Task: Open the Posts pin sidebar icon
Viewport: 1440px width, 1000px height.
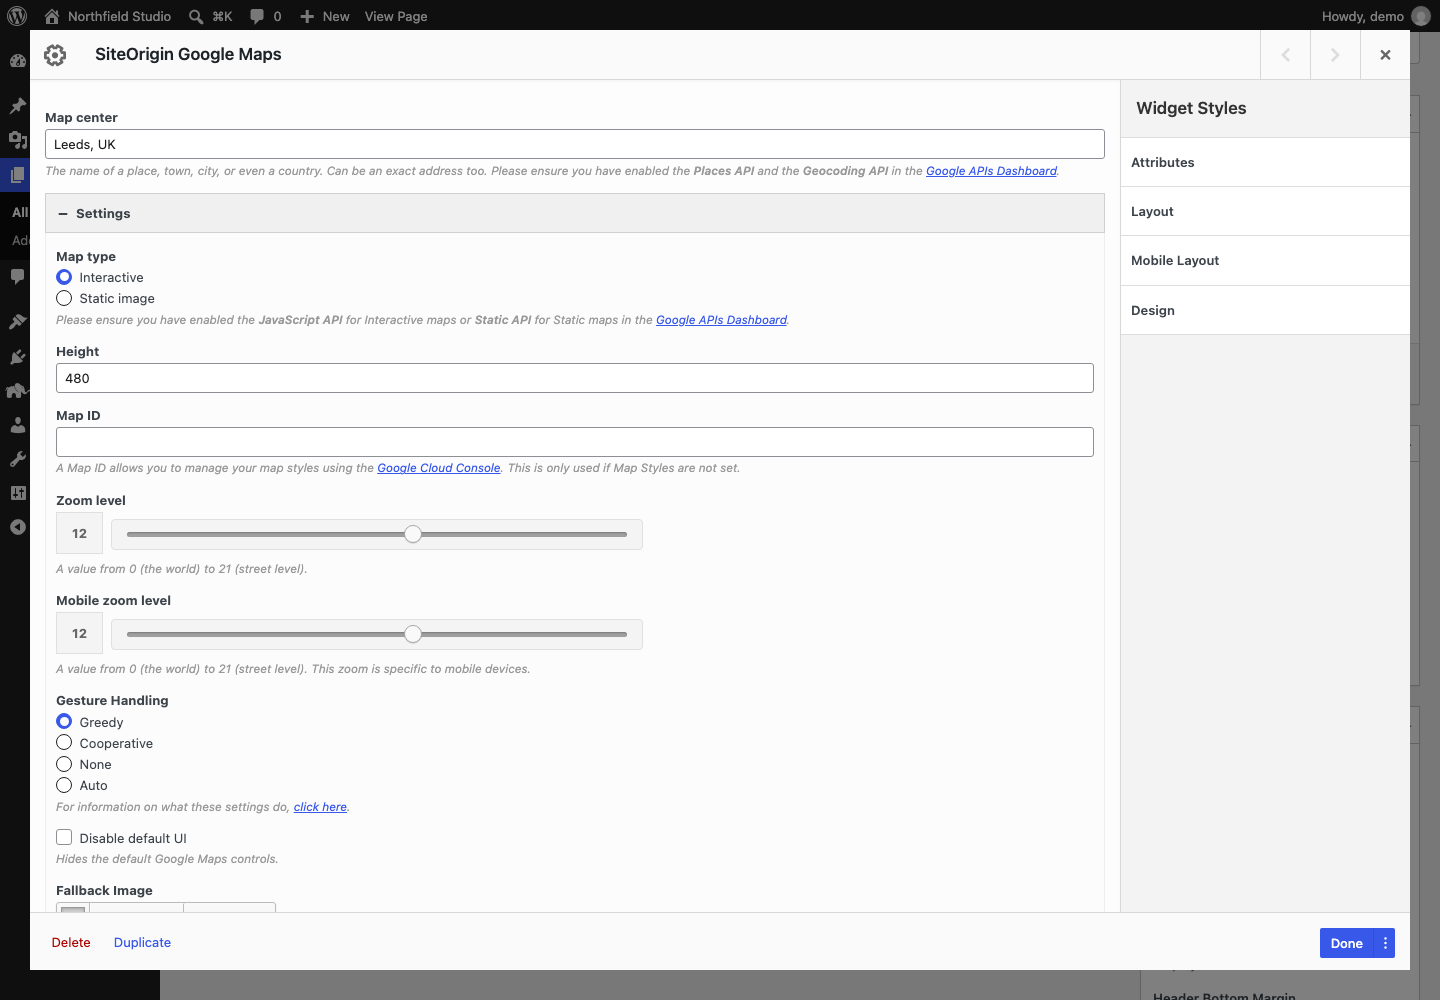Action: point(18,105)
